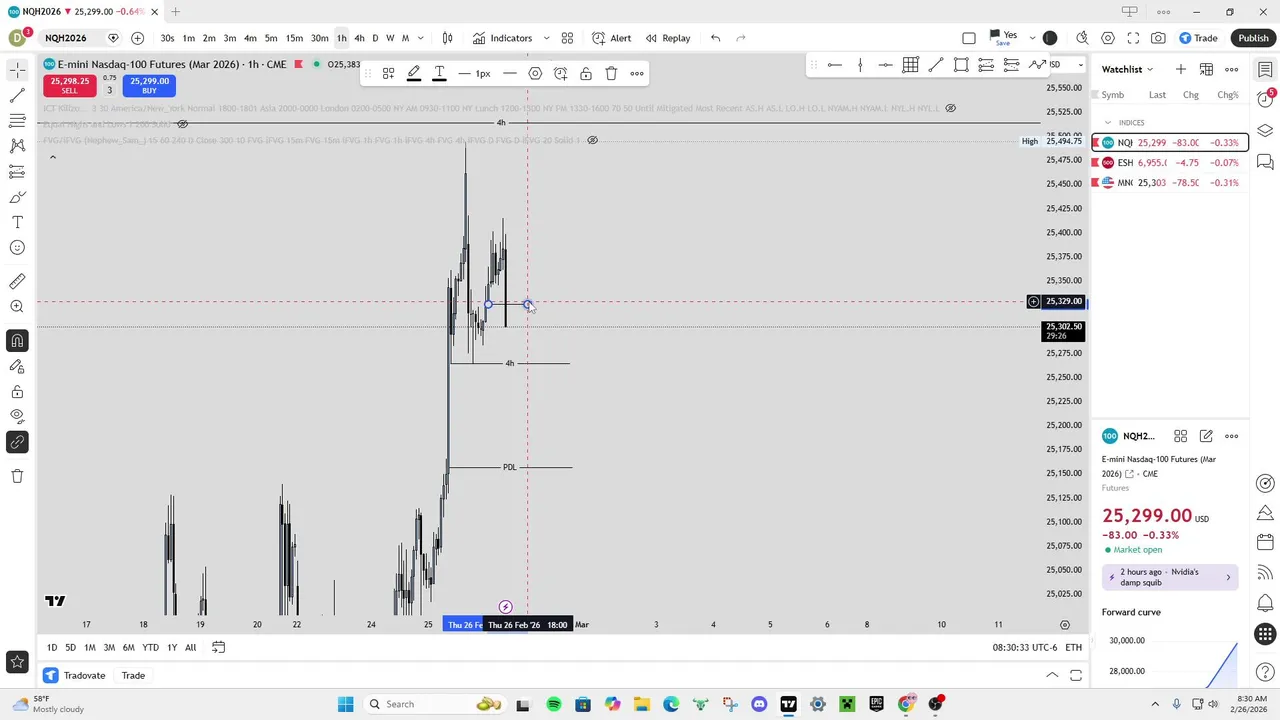Select the 30s timeframe
Viewport: 1280px width, 720px height.
click(167, 38)
